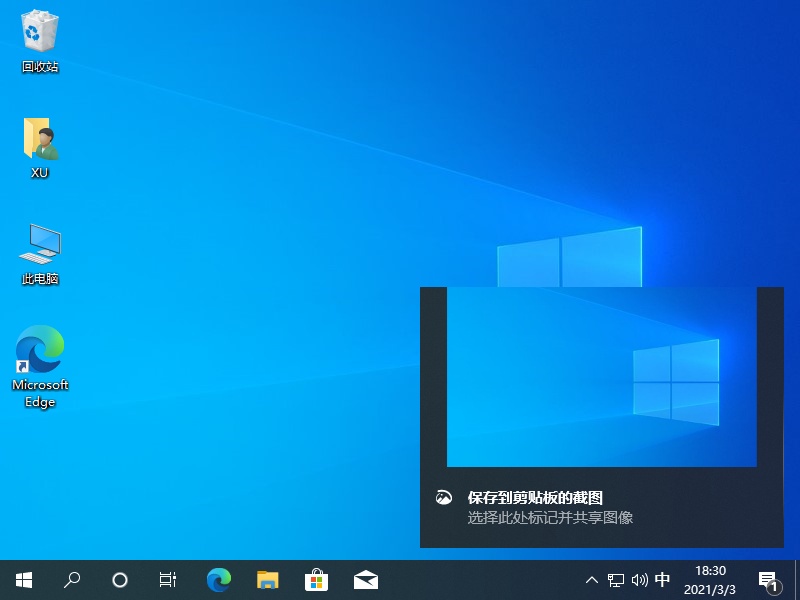800x600 pixels.
Task: Expand the hidden system tray icons chevron
Action: pyautogui.click(x=592, y=580)
